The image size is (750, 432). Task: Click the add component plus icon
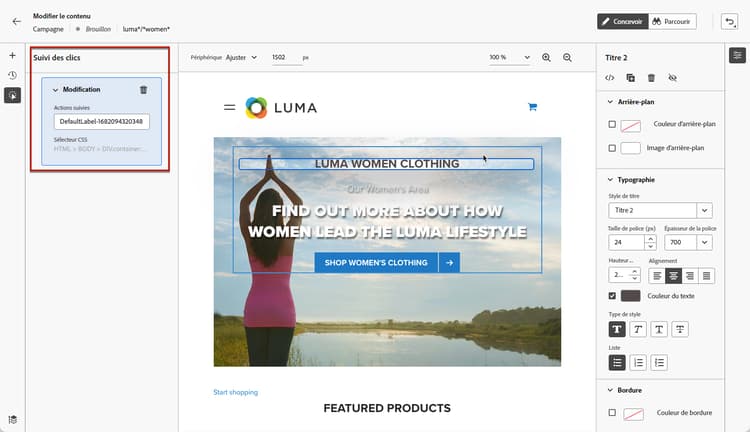point(12,55)
